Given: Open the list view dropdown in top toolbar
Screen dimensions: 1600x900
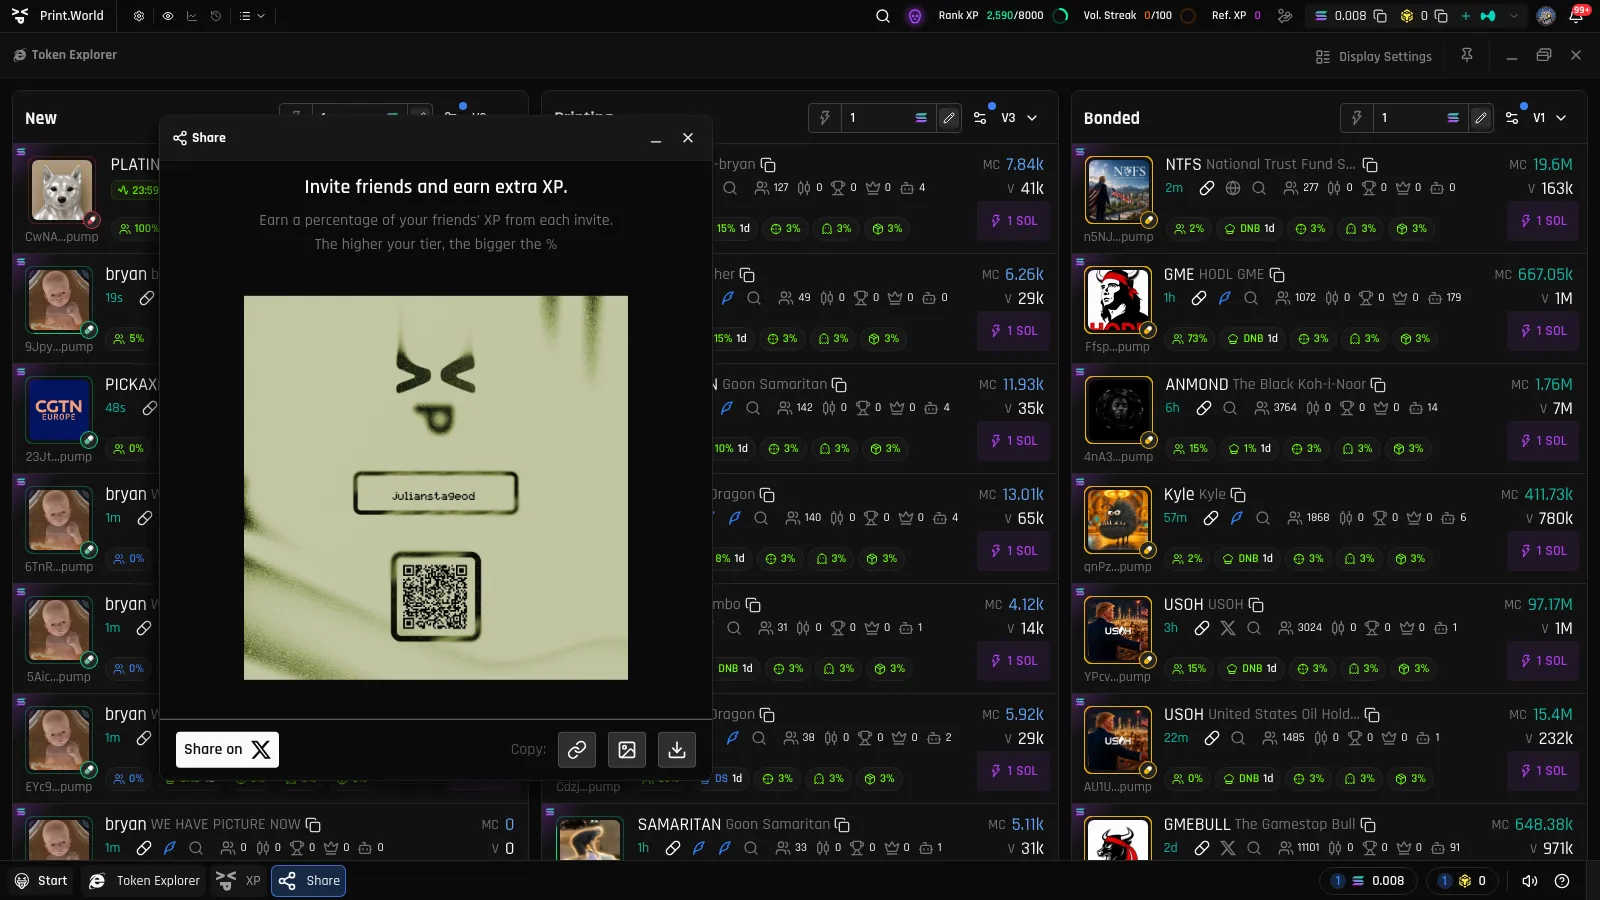Looking at the screenshot, I should [x=252, y=16].
